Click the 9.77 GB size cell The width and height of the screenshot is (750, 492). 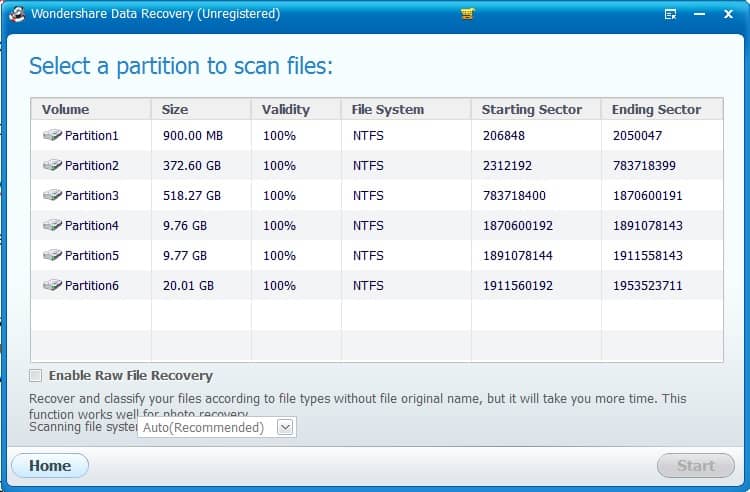click(x=185, y=256)
